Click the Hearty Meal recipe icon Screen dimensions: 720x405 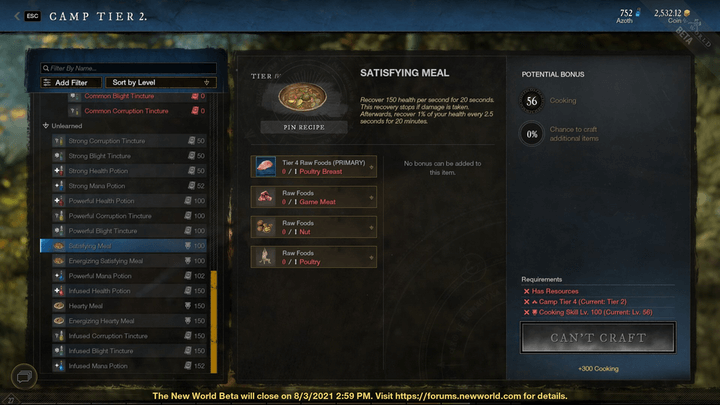(59, 306)
